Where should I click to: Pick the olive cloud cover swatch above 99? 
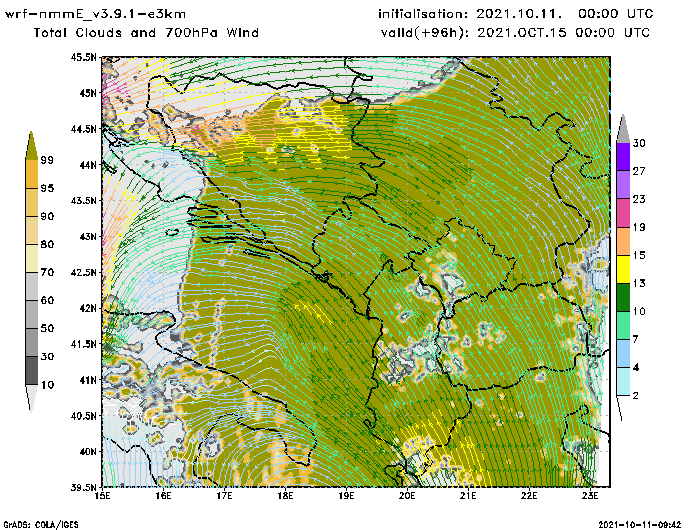click(x=31, y=146)
